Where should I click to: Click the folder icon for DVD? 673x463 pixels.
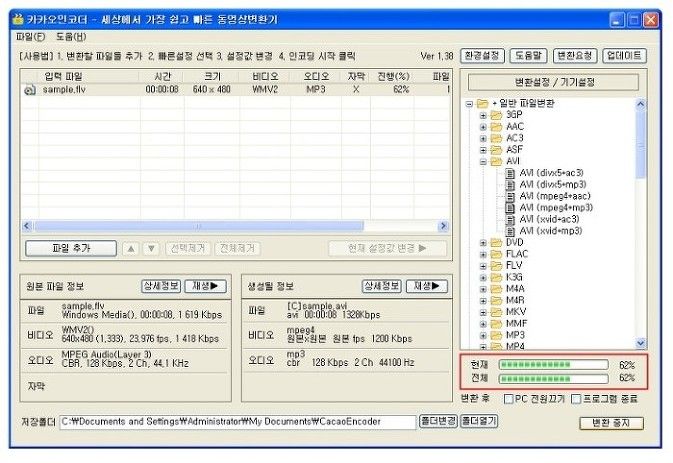click(x=496, y=242)
